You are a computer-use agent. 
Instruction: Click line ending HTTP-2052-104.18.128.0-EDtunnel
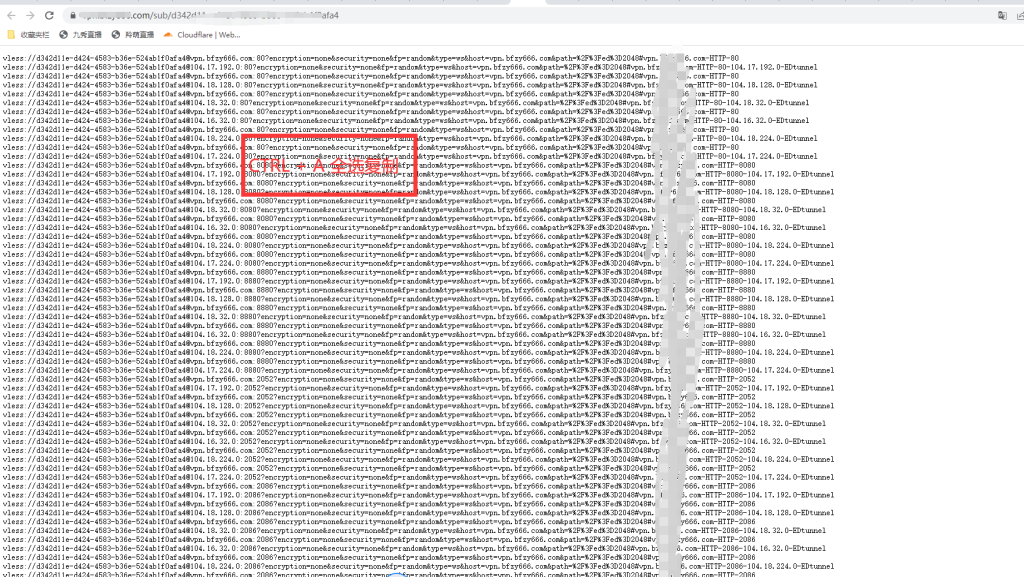coord(300,405)
